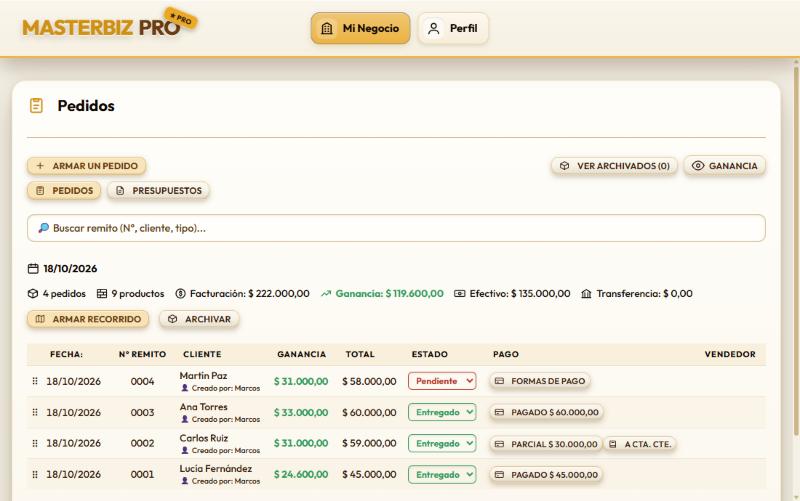The height and width of the screenshot is (501, 800).
Task: Click the user icon under Lucia Fernández
Action: [185, 481]
